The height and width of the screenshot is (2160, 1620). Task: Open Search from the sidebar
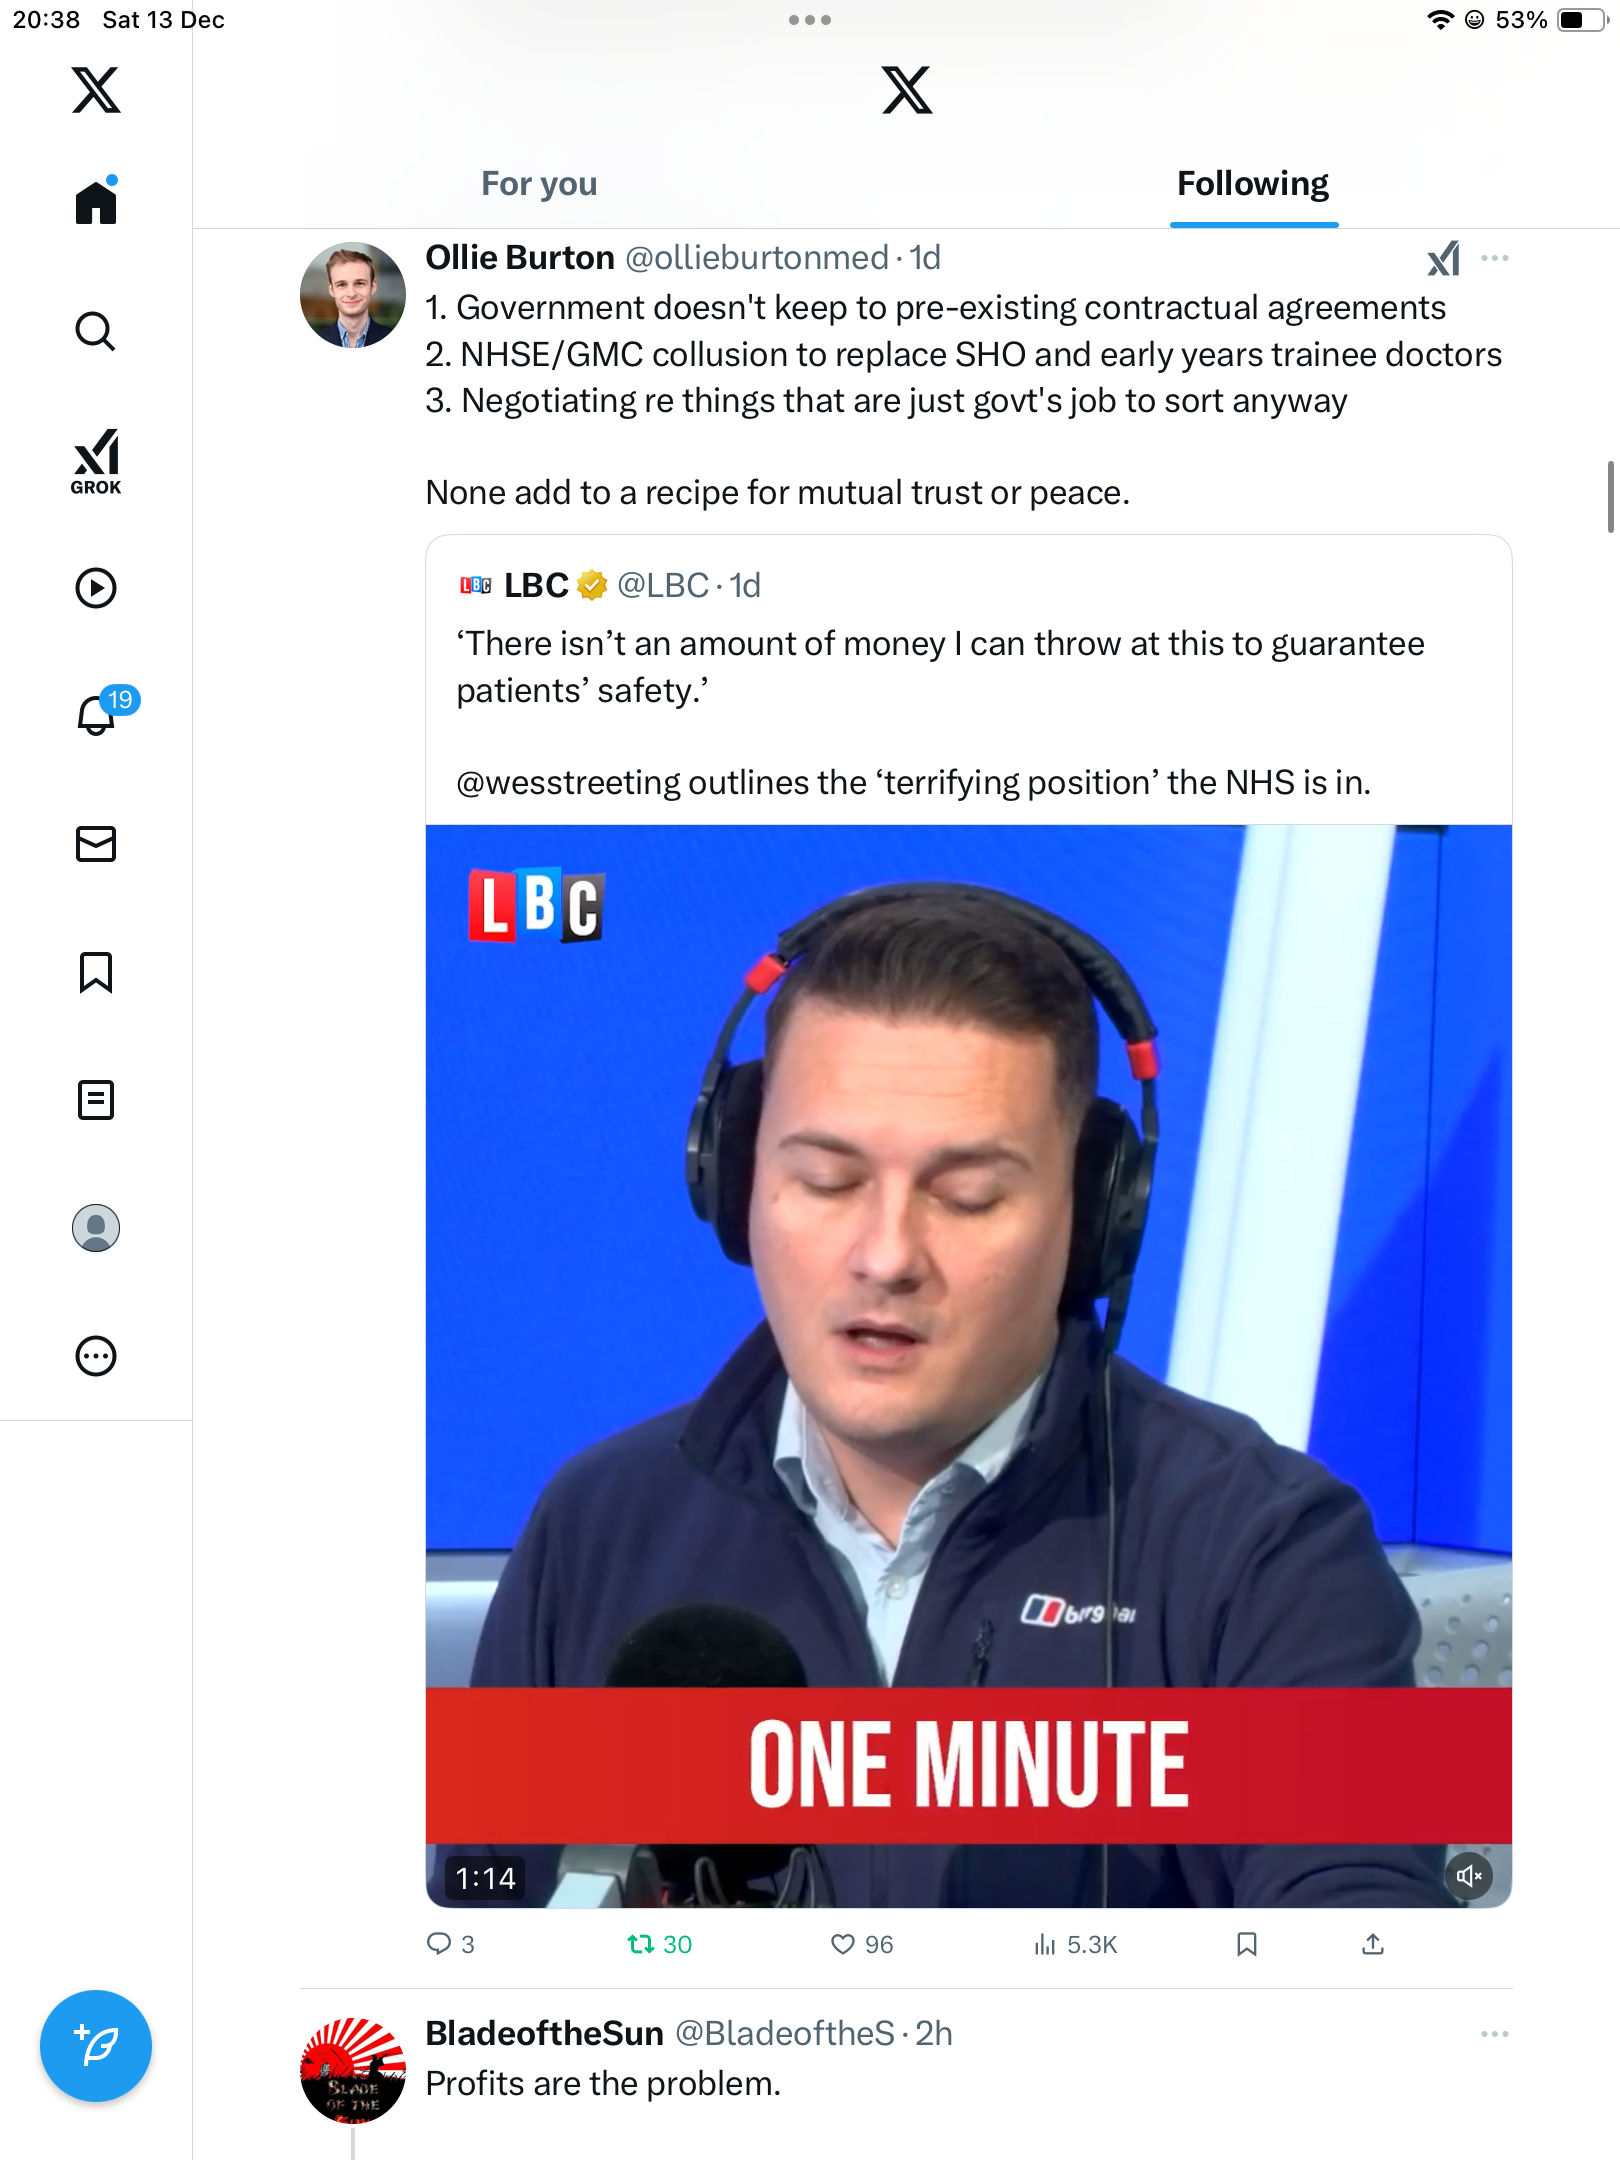click(96, 331)
